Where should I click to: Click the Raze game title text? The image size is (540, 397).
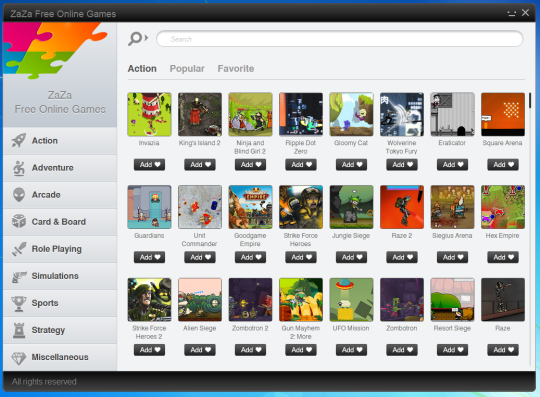coord(503,328)
